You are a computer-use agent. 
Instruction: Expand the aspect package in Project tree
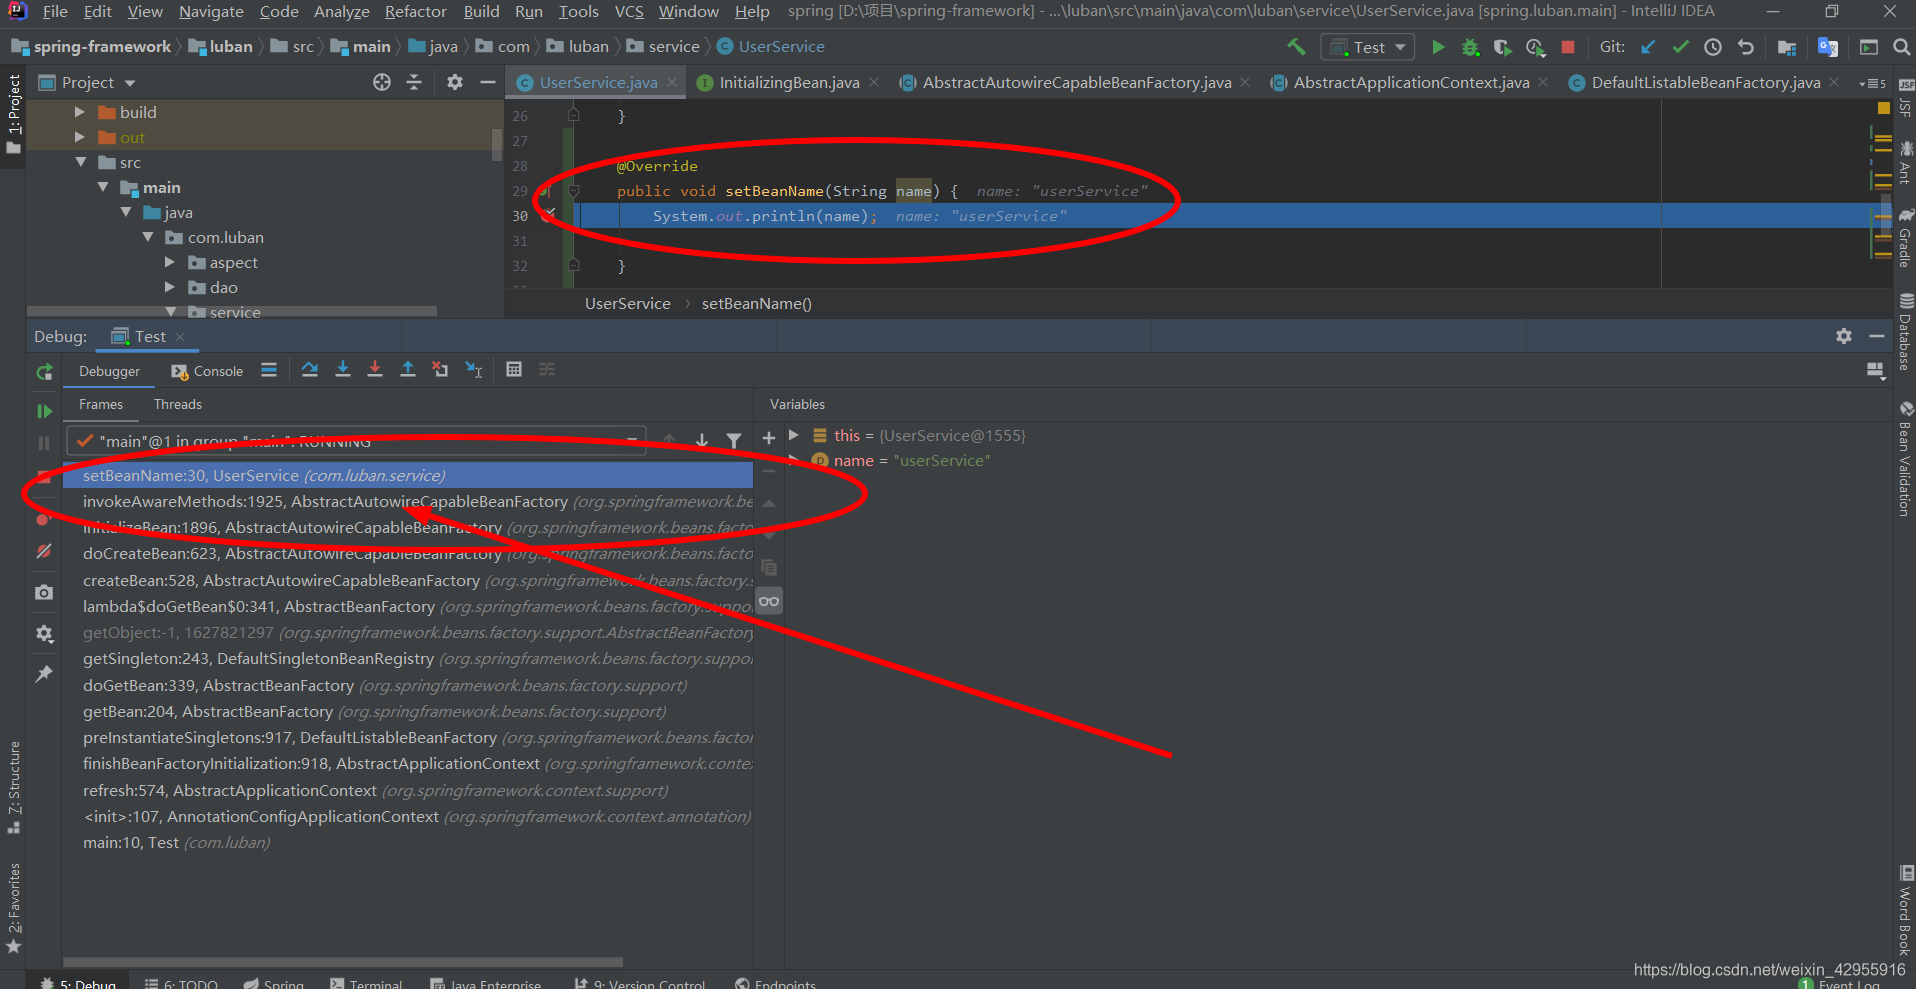pyautogui.click(x=170, y=262)
